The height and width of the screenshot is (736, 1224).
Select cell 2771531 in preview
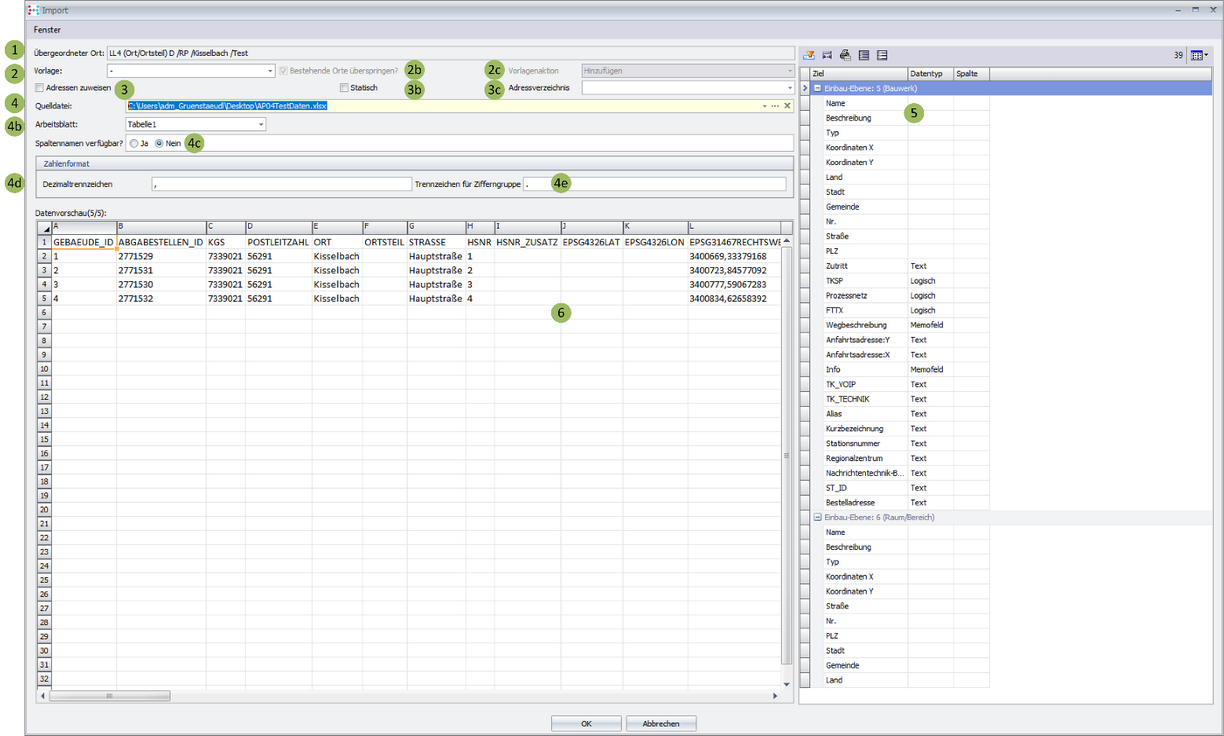161,270
